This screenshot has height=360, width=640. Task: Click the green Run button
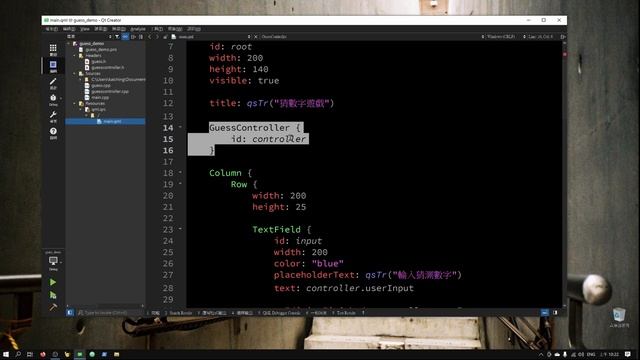point(53,282)
